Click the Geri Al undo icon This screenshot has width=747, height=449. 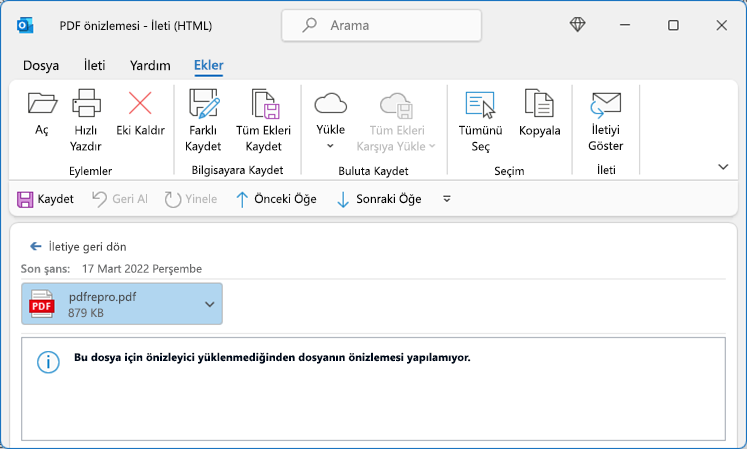[99, 199]
